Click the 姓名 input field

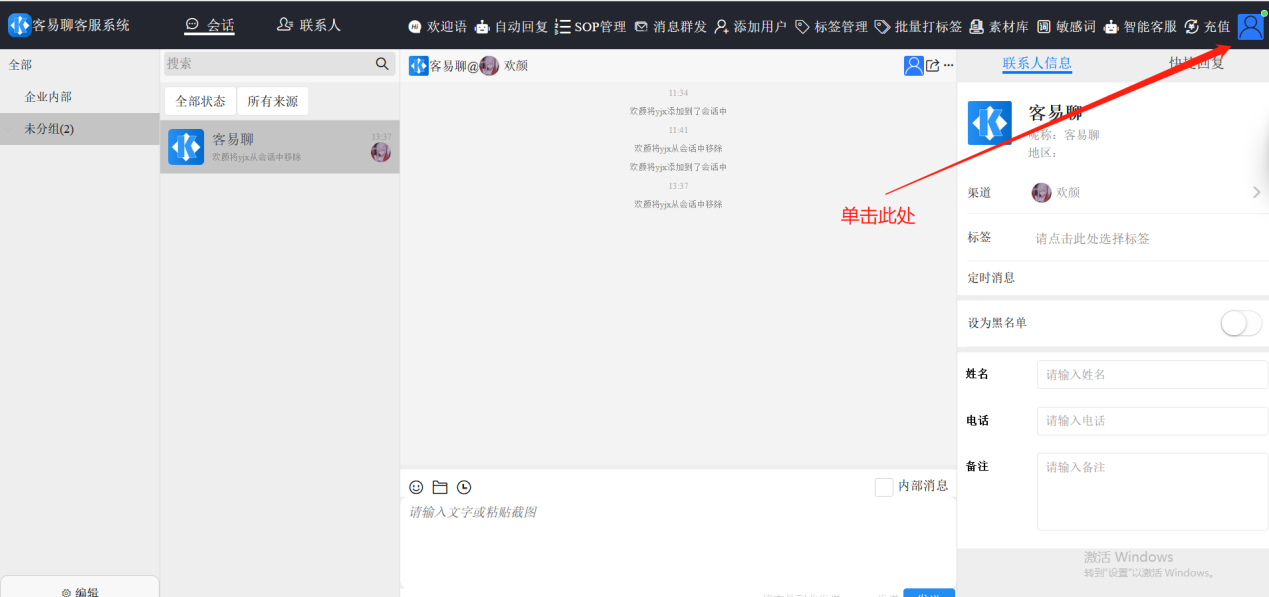tap(1152, 374)
